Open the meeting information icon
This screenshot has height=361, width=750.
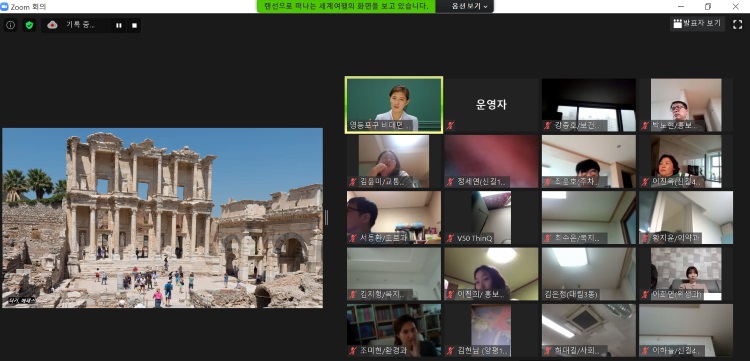[11, 25]
